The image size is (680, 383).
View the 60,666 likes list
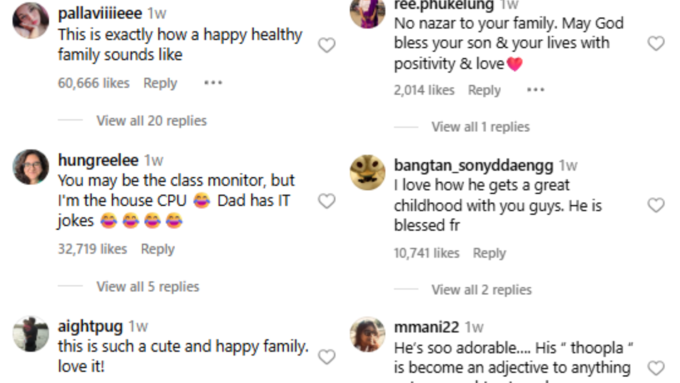94,83
